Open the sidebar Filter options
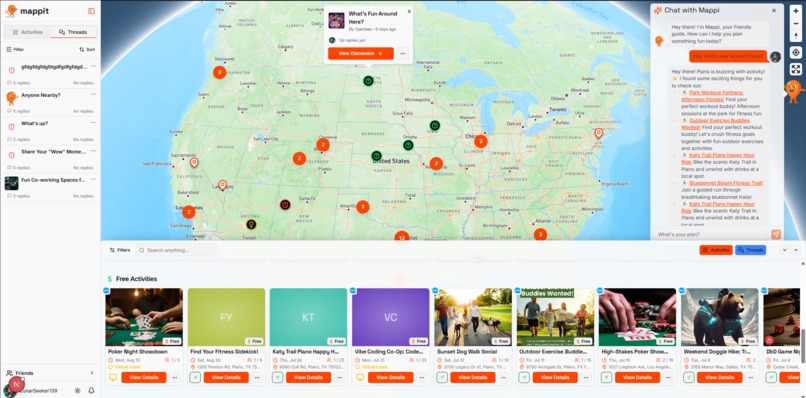 [x=15, y=49]
